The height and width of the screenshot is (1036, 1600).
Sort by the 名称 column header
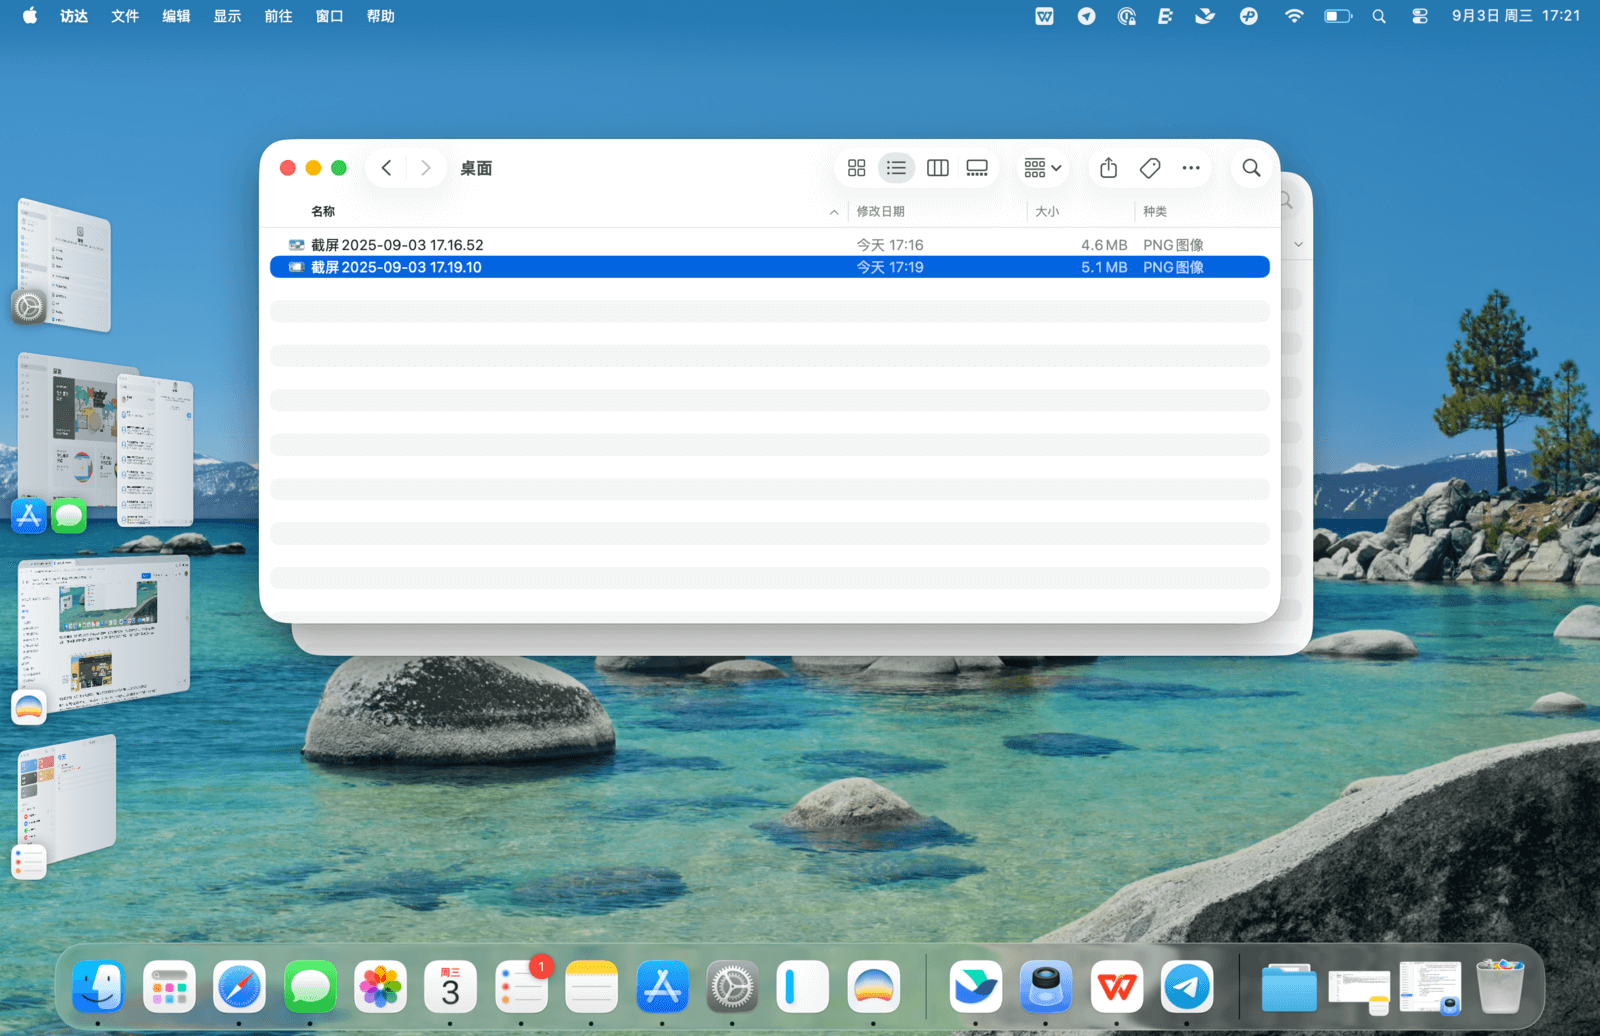pos(323,211)
